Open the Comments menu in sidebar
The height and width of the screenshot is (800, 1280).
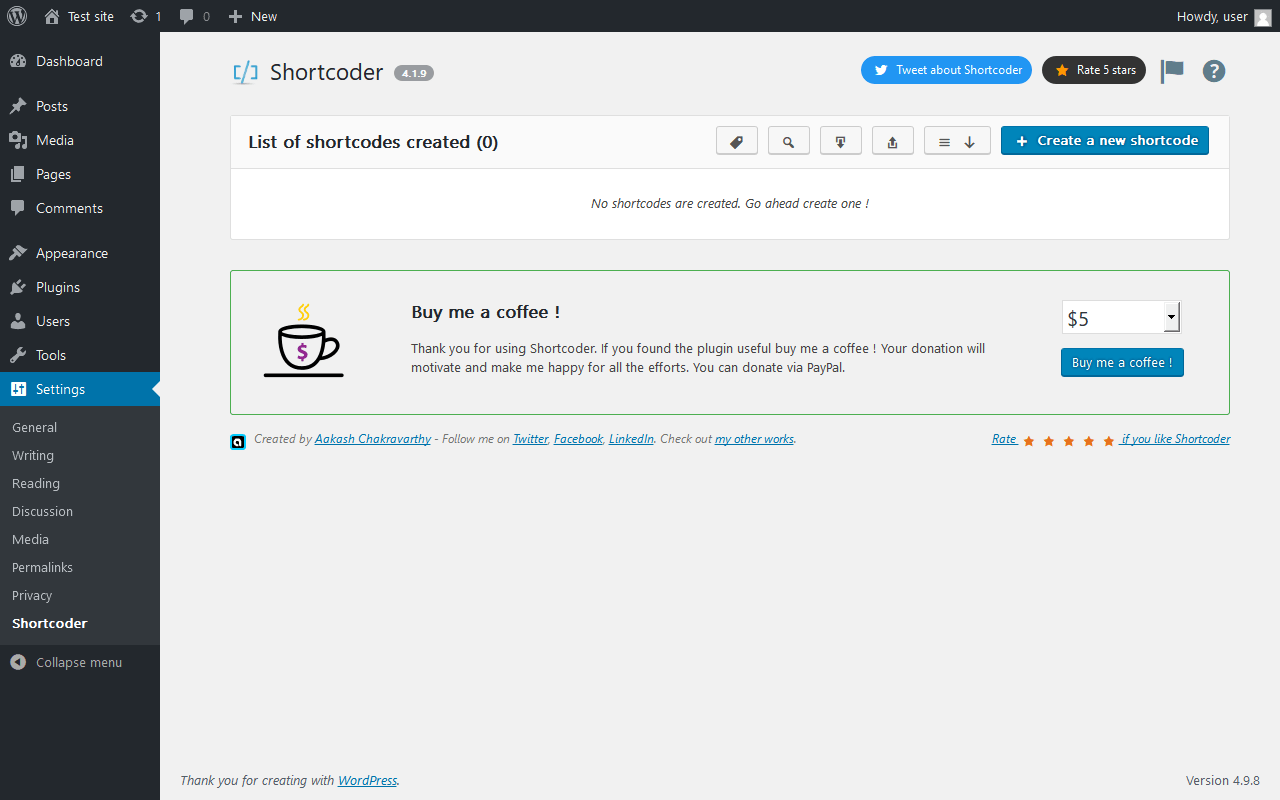pos(80,208)
